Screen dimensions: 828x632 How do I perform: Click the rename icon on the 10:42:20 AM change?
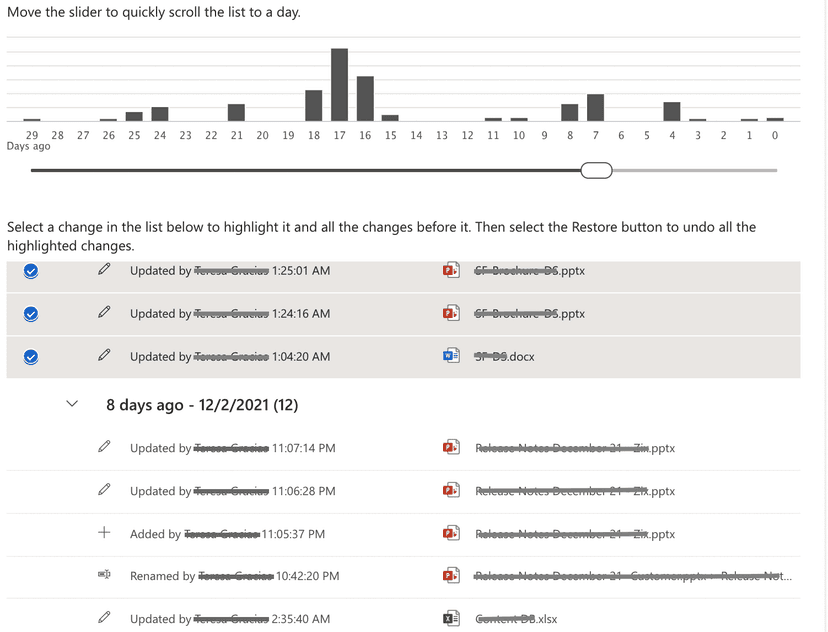click(x=104, y=575)
